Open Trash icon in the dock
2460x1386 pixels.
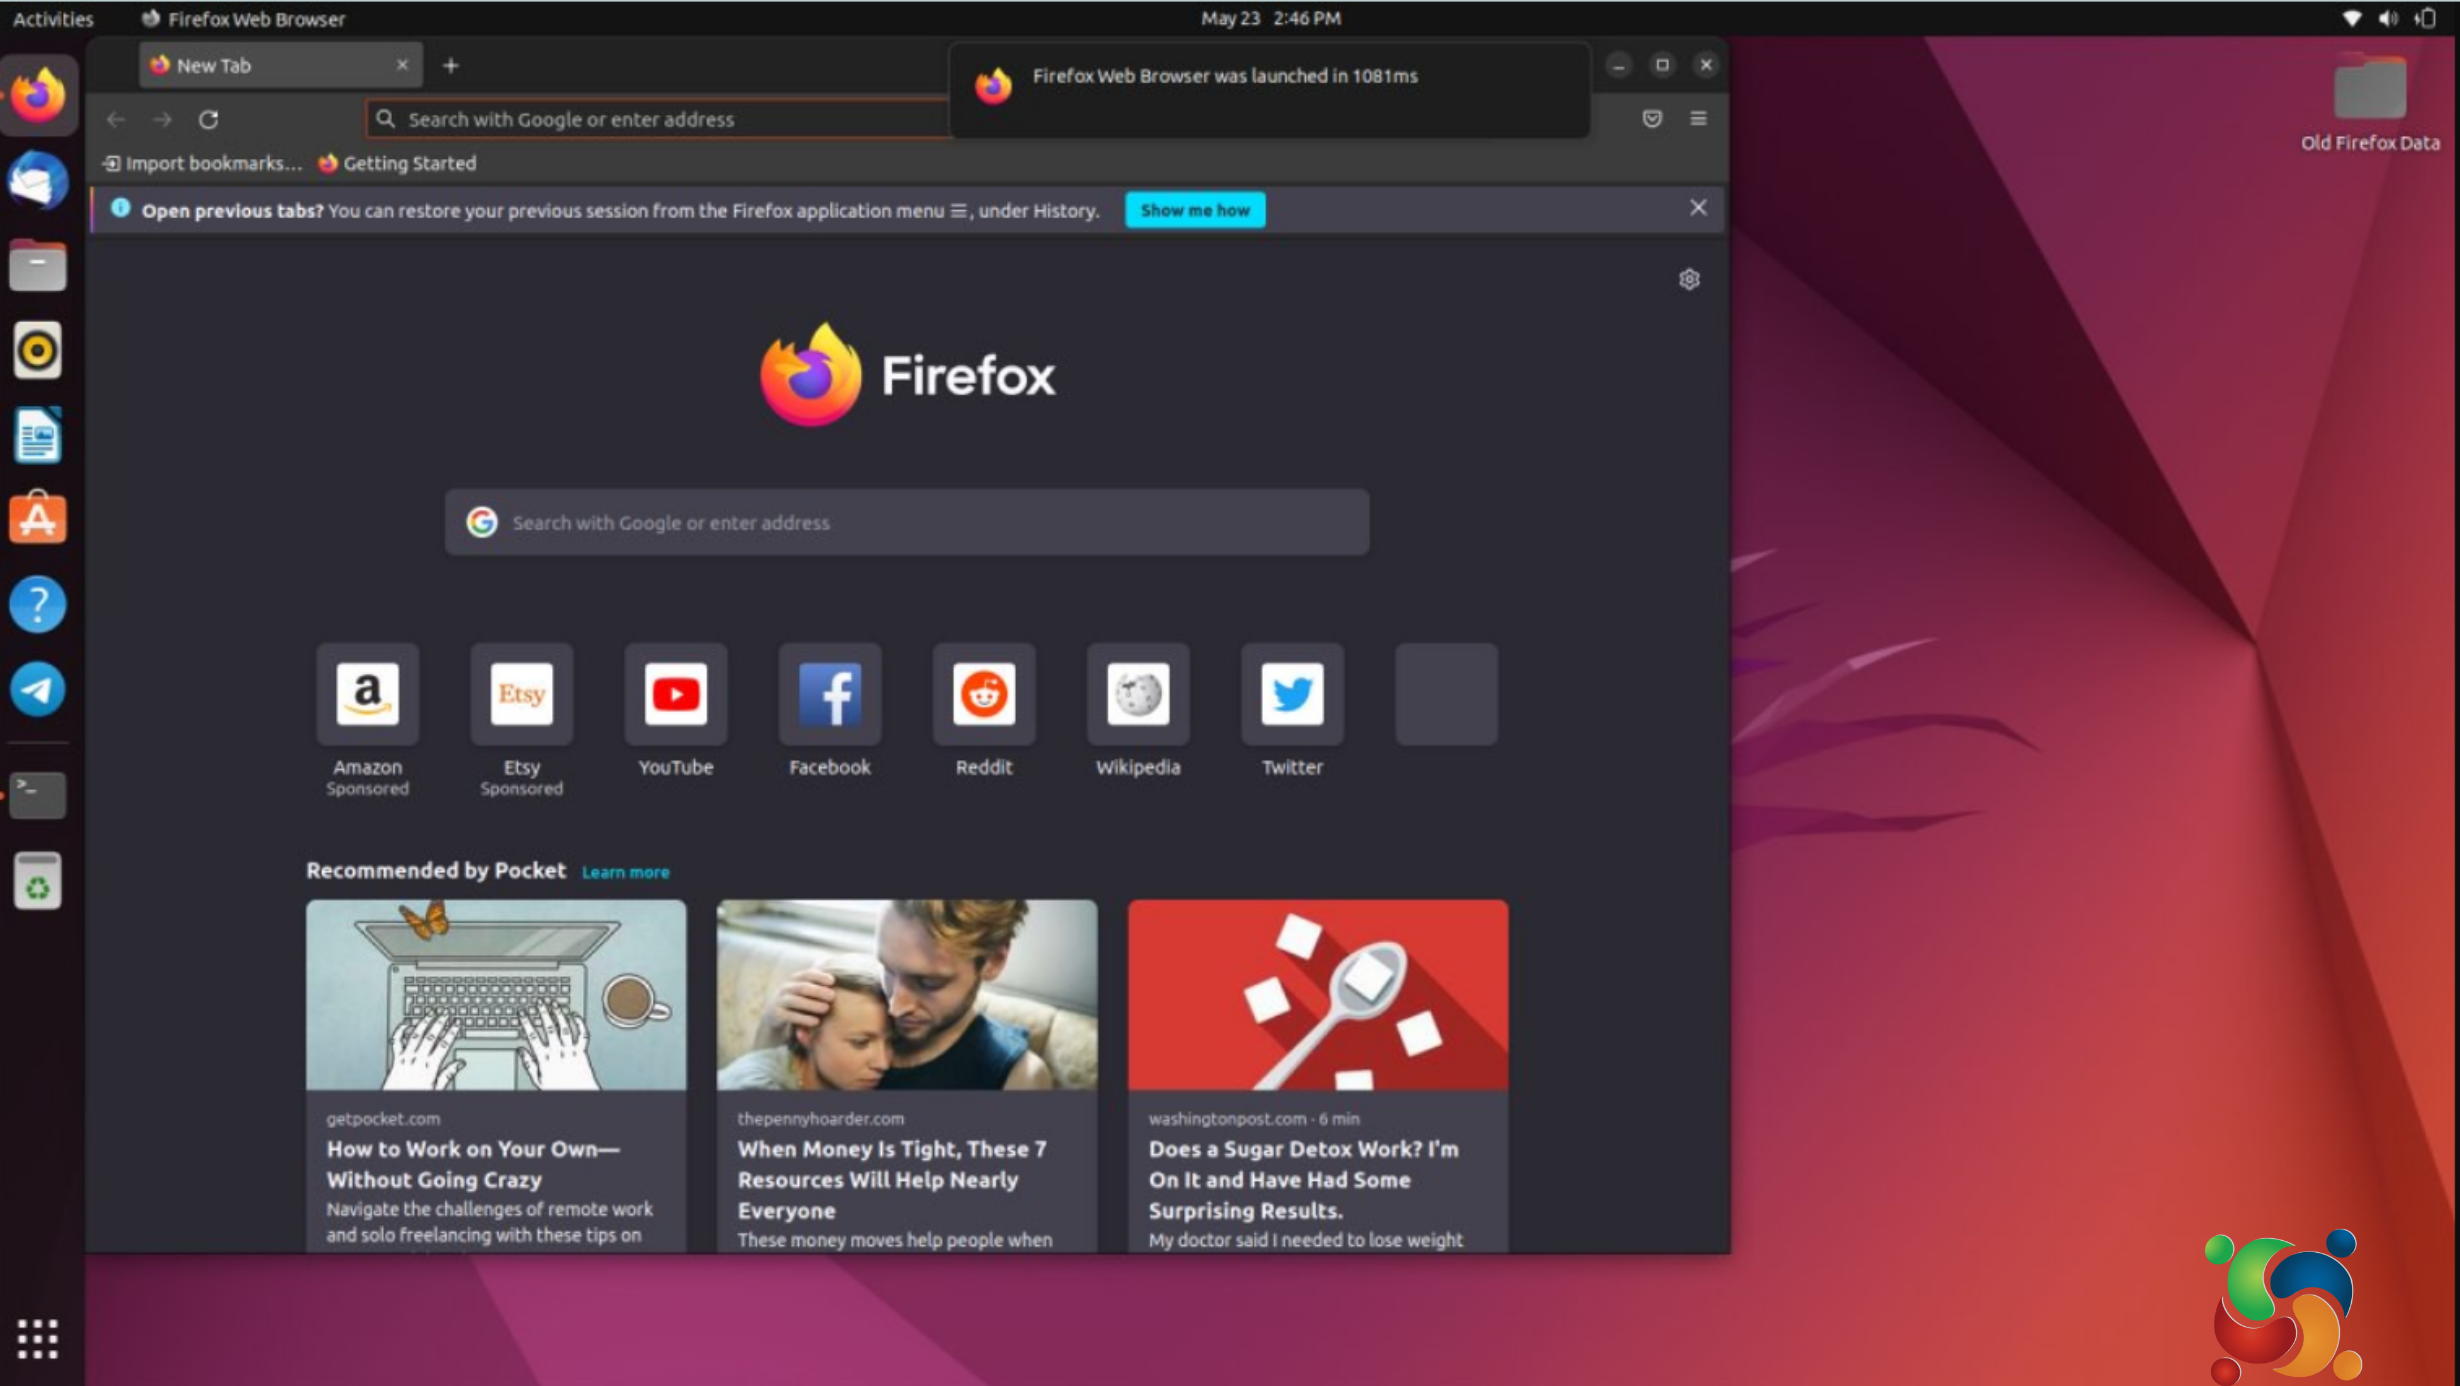(x=38, y=880)
